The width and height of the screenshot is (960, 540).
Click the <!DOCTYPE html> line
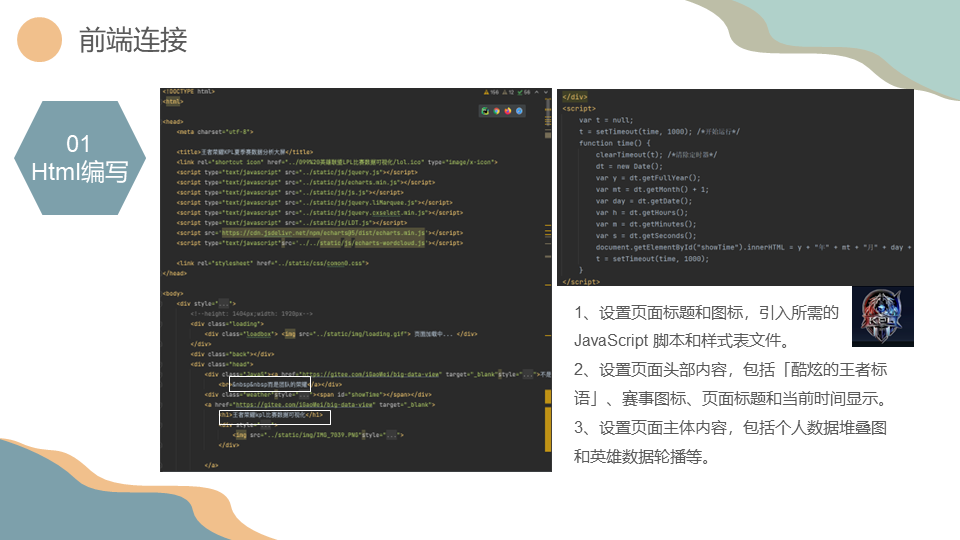[x=189, y=92]
